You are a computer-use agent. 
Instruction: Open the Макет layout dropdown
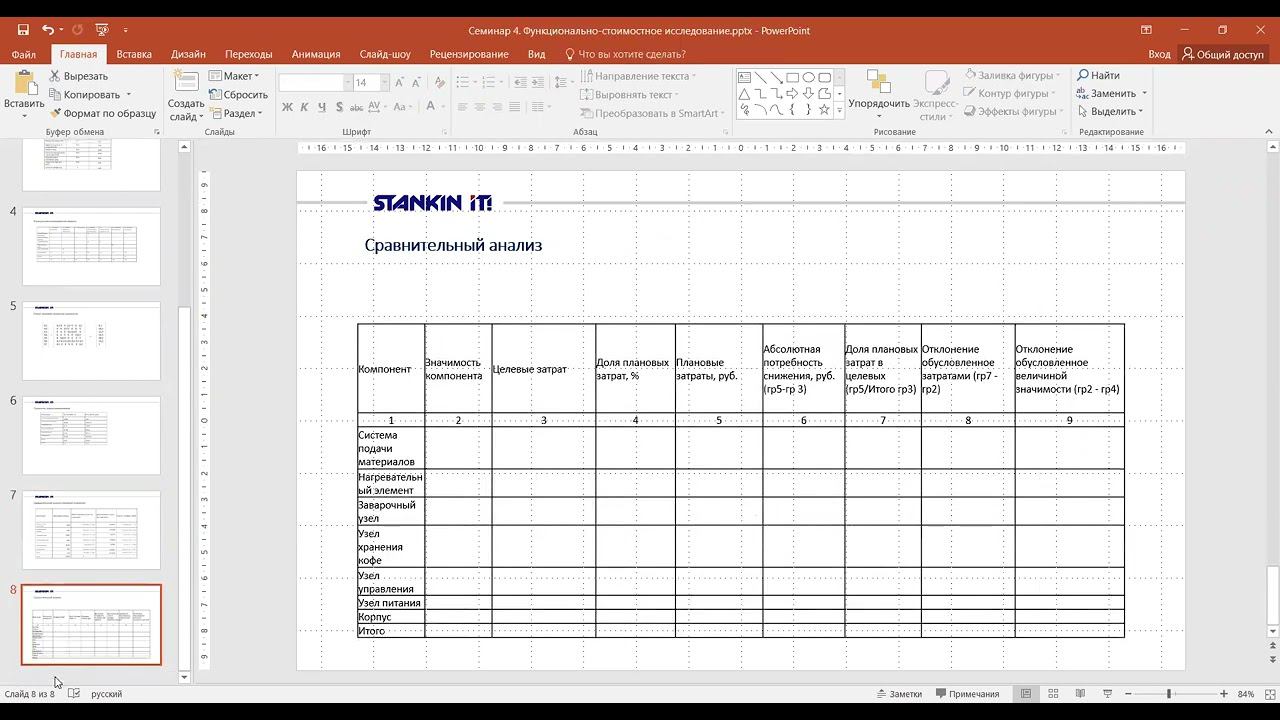tap(234, 76)
